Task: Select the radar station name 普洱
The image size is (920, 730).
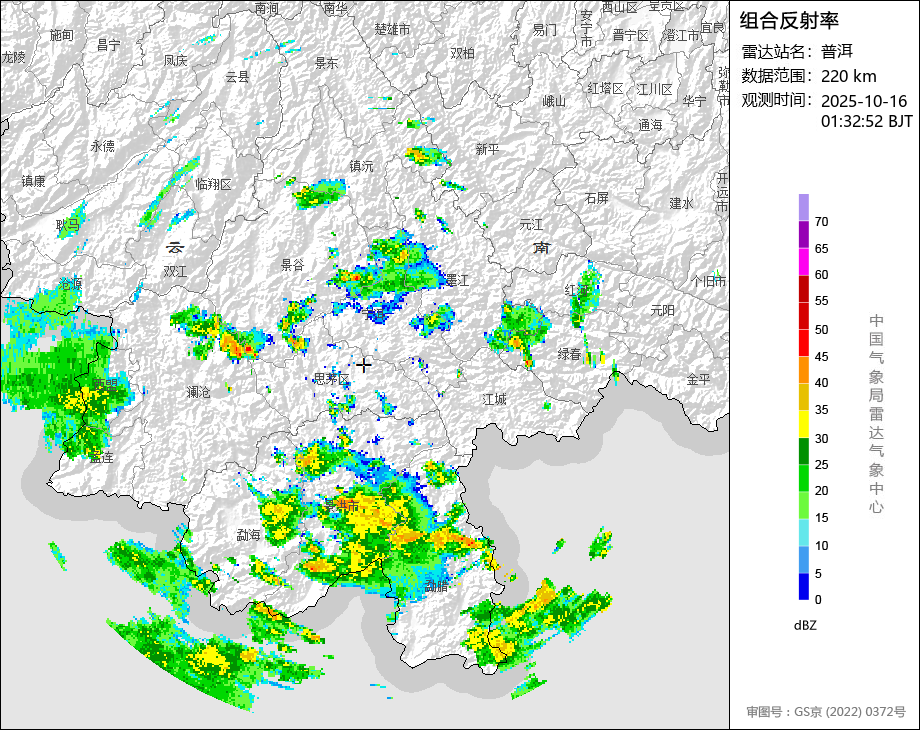Action: coord(837,52)
